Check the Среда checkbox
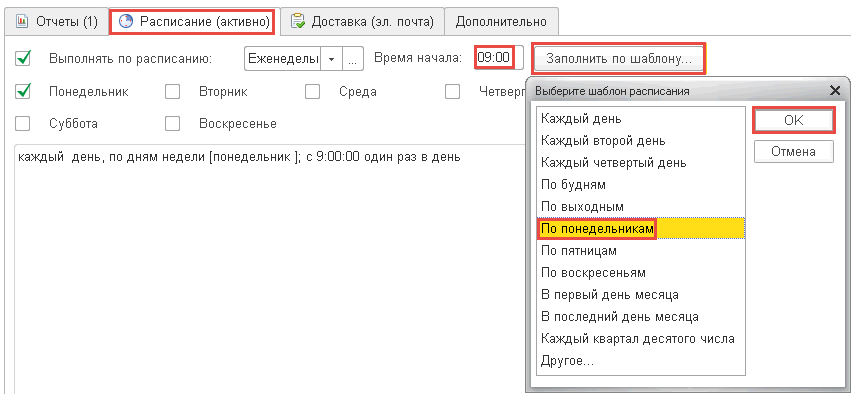 pyautogui.click(x=312, y=92)
